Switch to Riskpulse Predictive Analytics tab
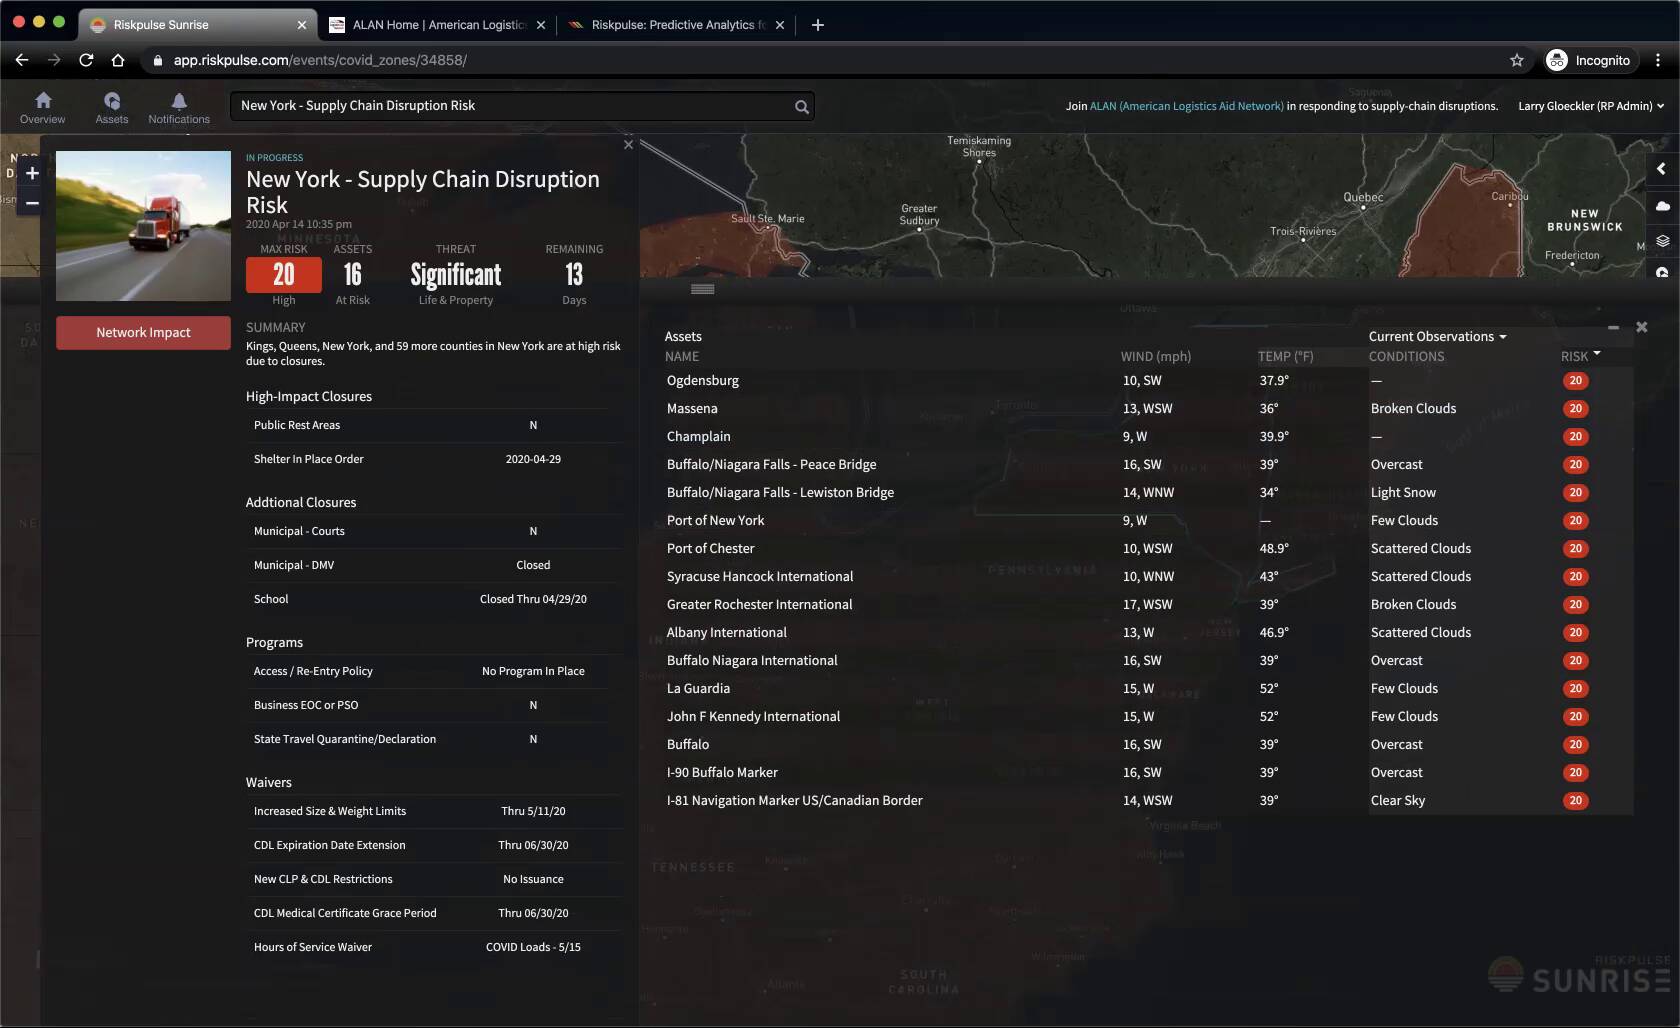 (x=672, y=25)
